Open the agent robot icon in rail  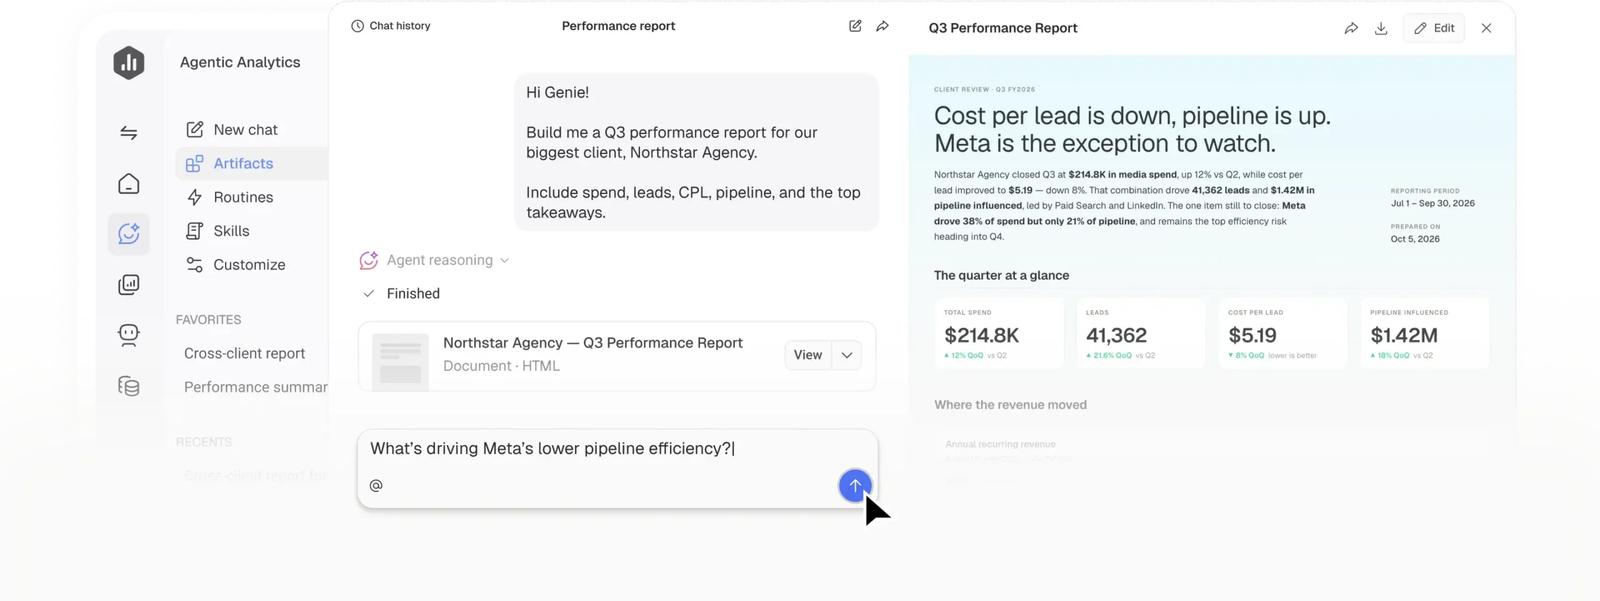[128, 335]
